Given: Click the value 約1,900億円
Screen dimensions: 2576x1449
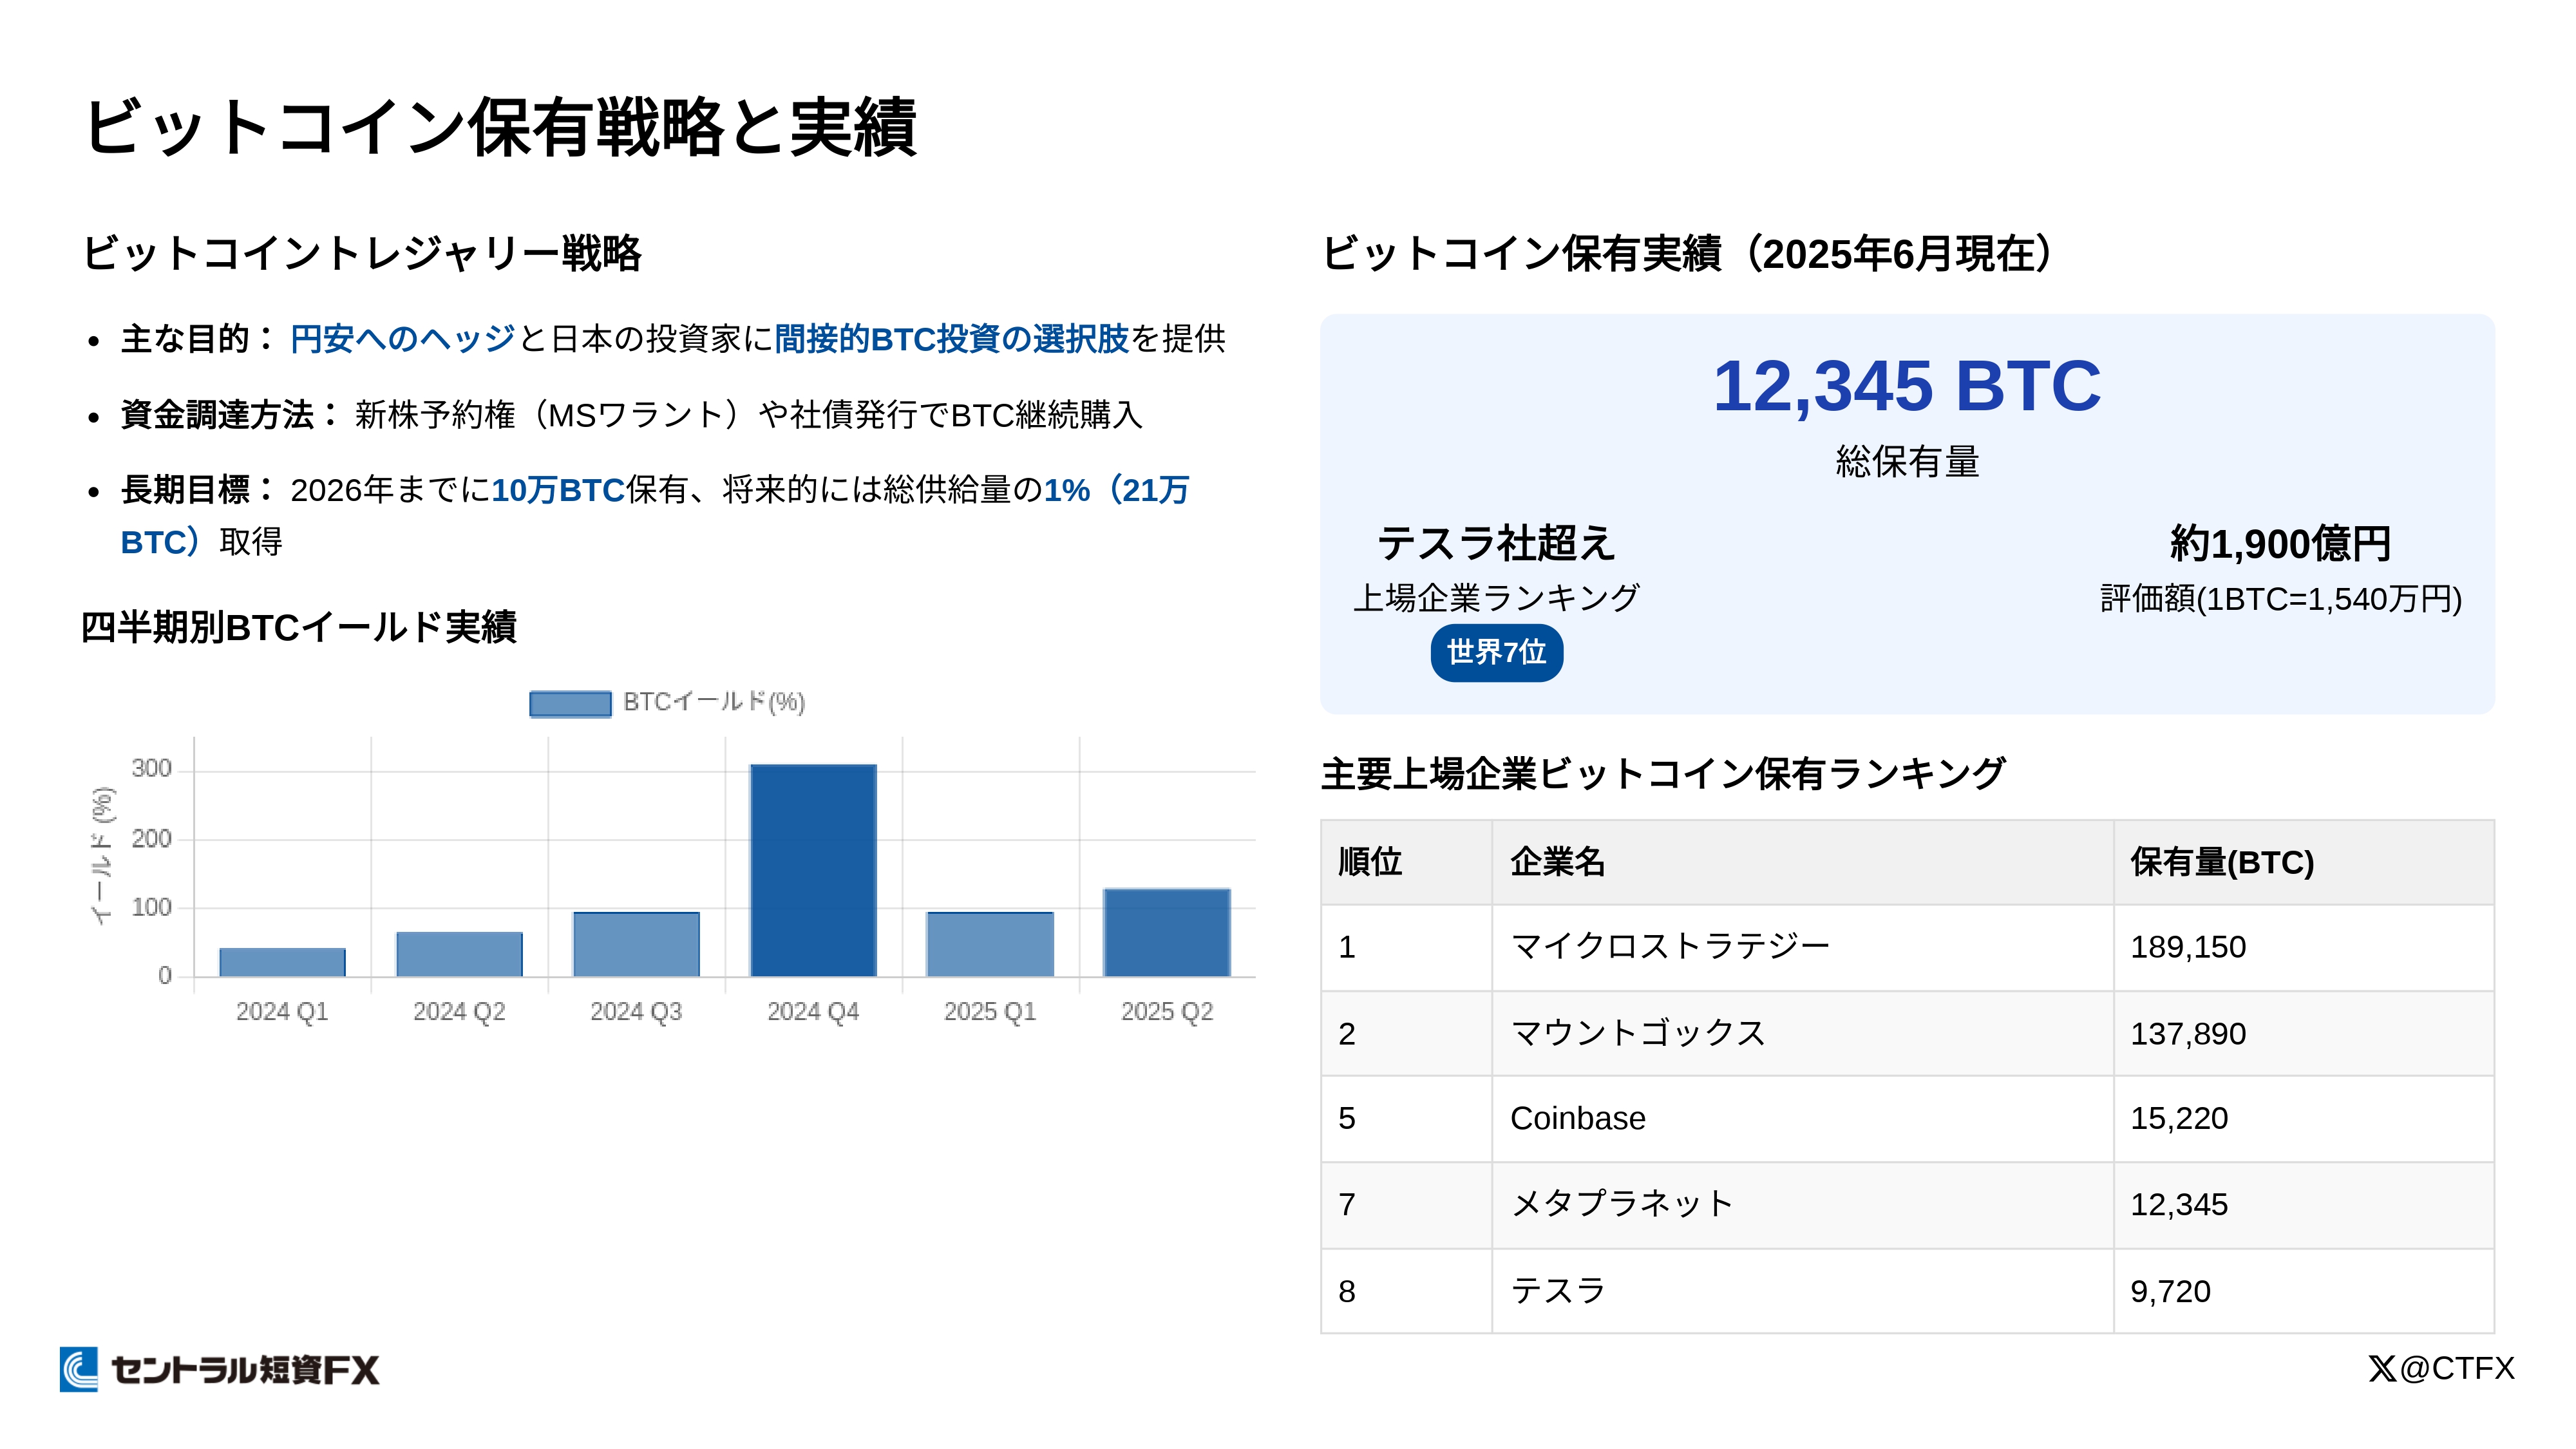Looking at the screenshot, I should click(2280, 544).
